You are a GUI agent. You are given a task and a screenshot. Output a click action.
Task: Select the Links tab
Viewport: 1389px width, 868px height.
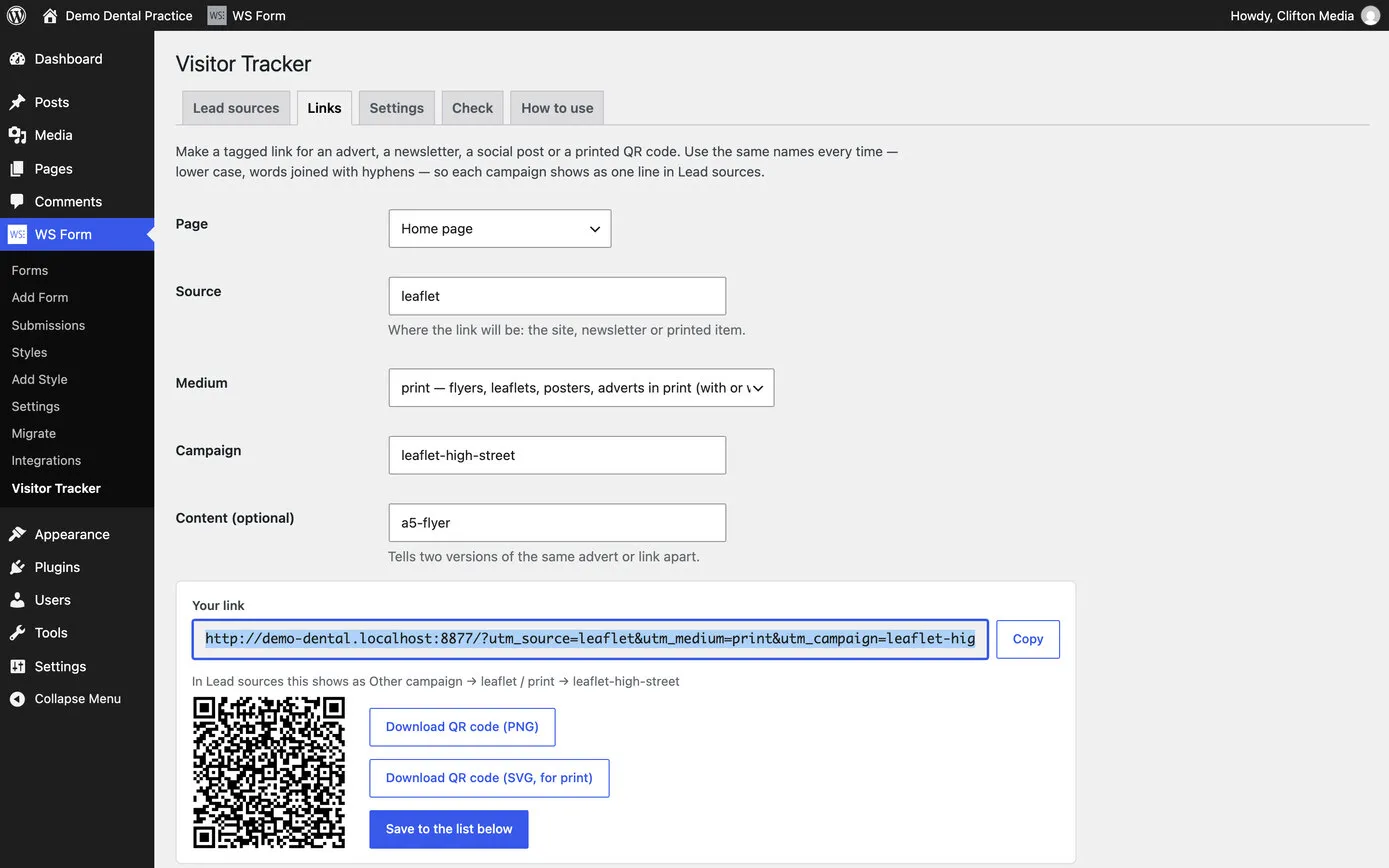pos(324,108)
